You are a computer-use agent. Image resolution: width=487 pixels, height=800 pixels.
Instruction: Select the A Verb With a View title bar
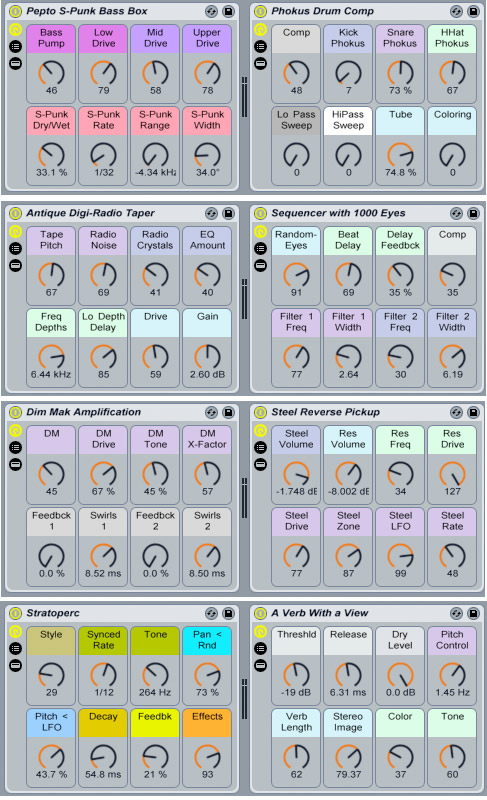point(320,613)
